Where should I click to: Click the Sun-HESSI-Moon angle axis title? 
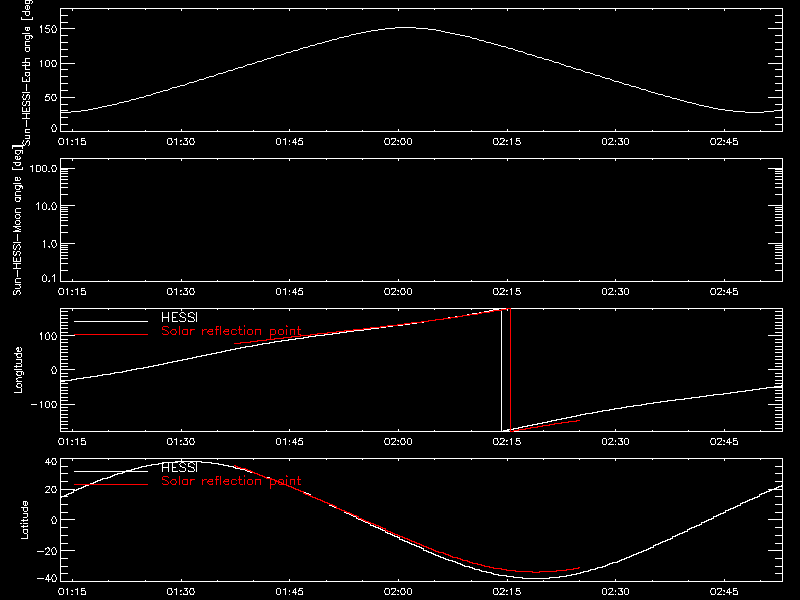point(17,220)
